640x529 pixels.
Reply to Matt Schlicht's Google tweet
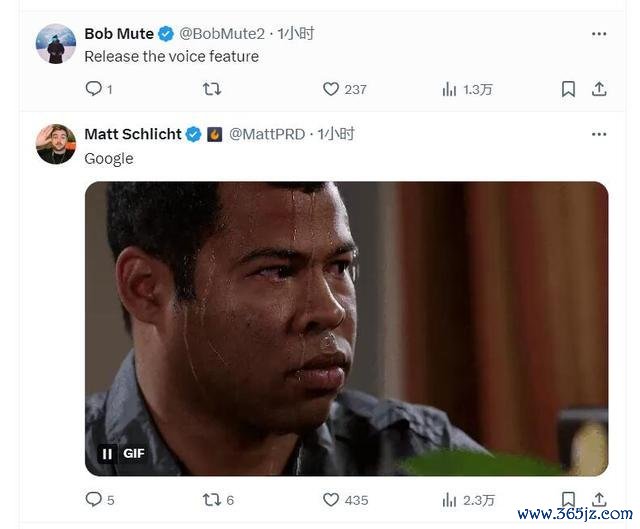93,499
